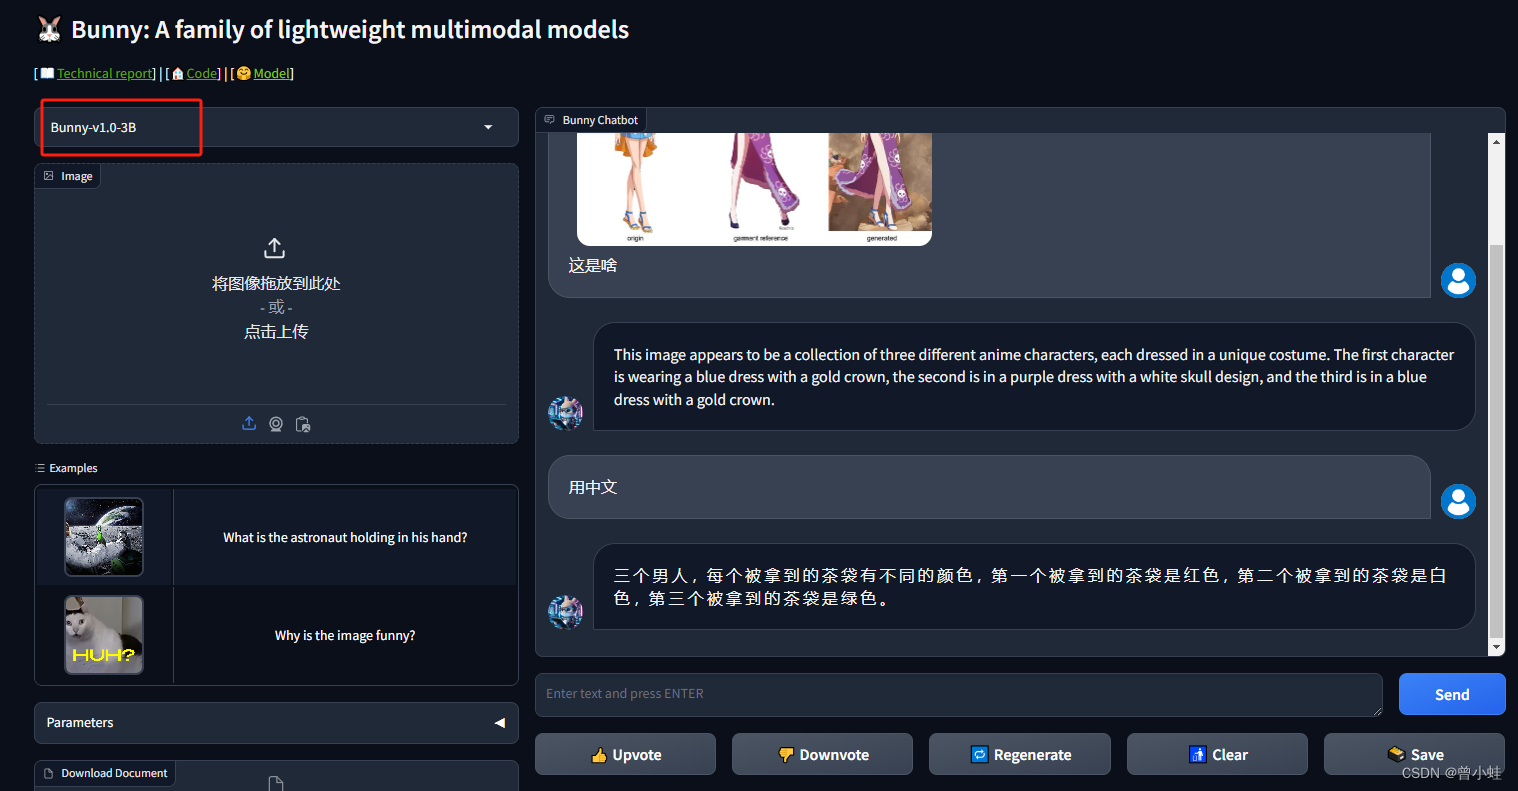Expand the Parameters accordion
This screenshot has width=1518, height=791.
[x=276, y=722]
